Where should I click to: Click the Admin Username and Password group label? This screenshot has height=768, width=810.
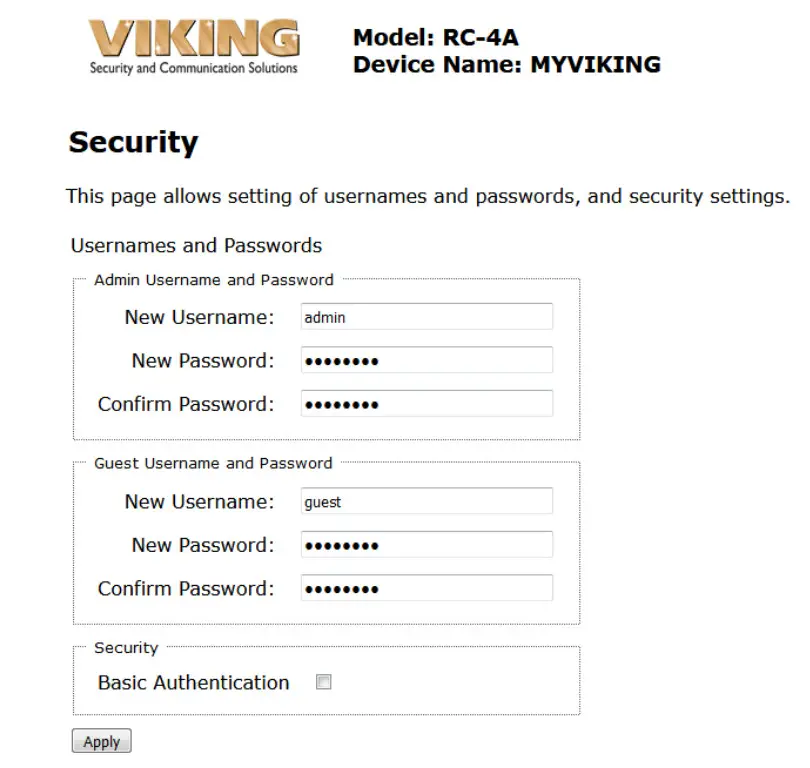(x=213, y=280)
